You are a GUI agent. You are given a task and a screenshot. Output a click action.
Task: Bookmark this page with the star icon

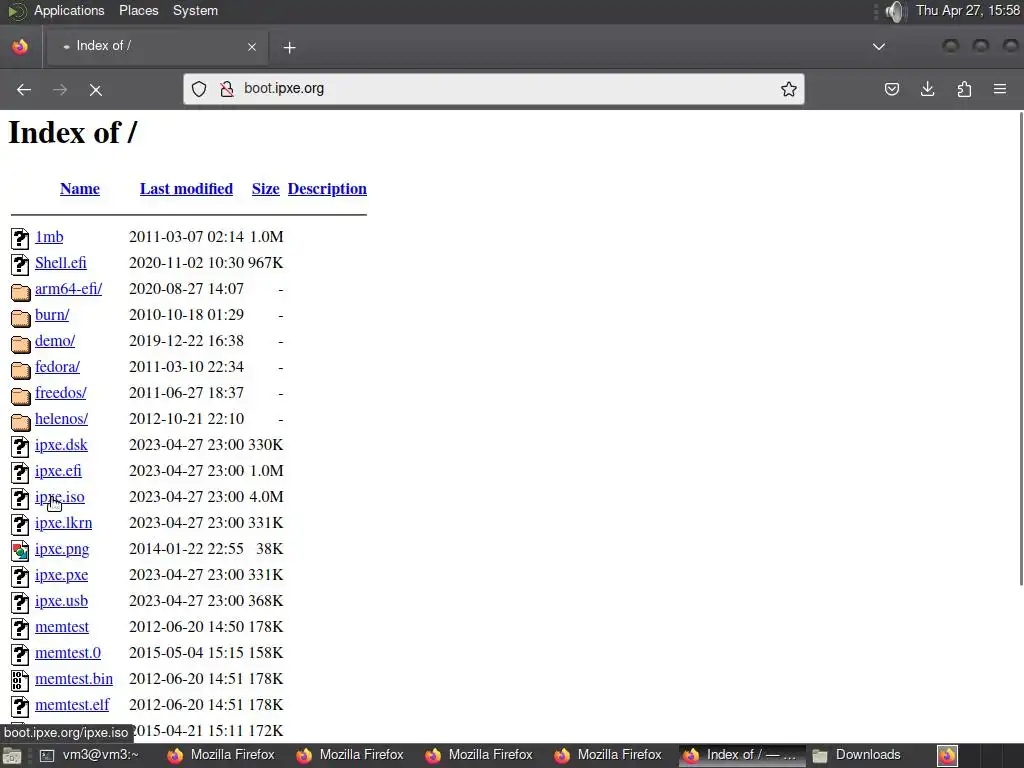pos(789,89)
